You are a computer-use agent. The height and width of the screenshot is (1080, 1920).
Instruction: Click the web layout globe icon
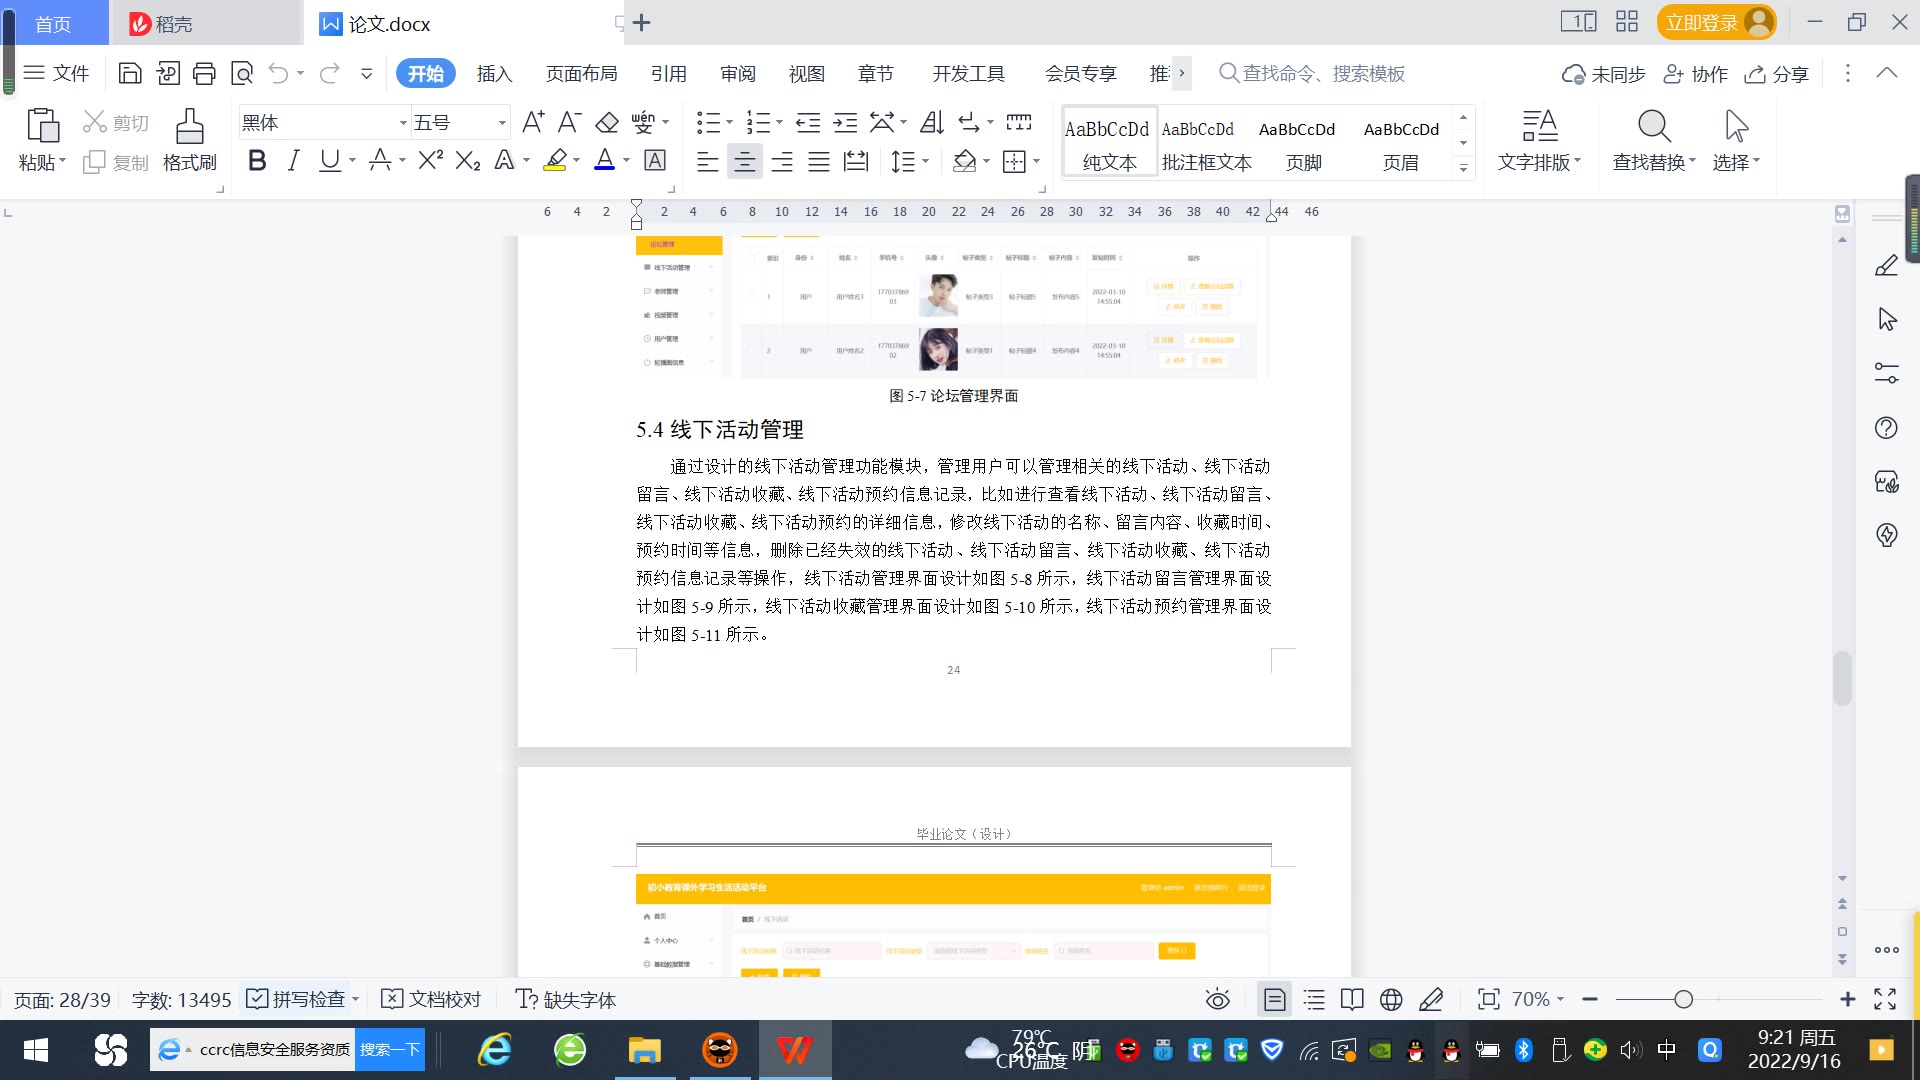(1390, 999)
